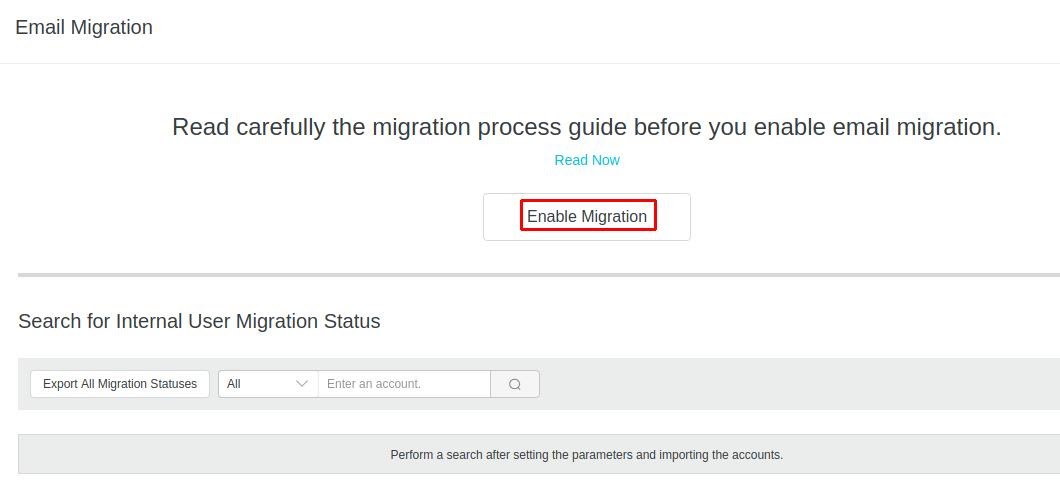Export statuses using the Export All button
Viewport: 1060px width, 498px height.
pos(120,384)
